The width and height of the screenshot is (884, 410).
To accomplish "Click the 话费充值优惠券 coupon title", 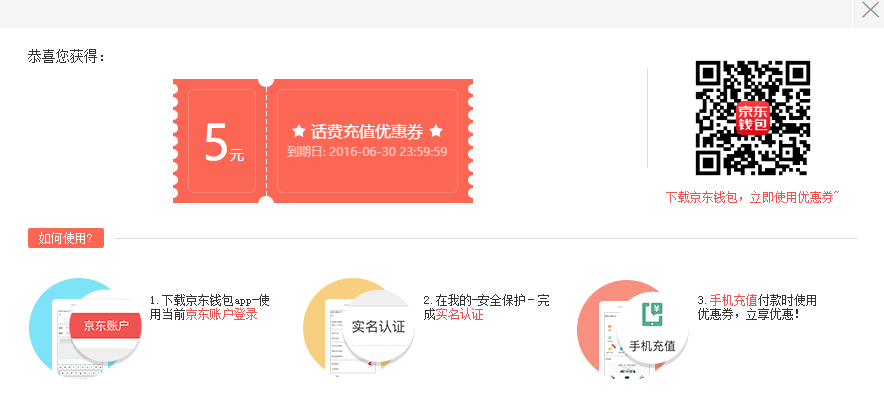I will coord(367,131).
